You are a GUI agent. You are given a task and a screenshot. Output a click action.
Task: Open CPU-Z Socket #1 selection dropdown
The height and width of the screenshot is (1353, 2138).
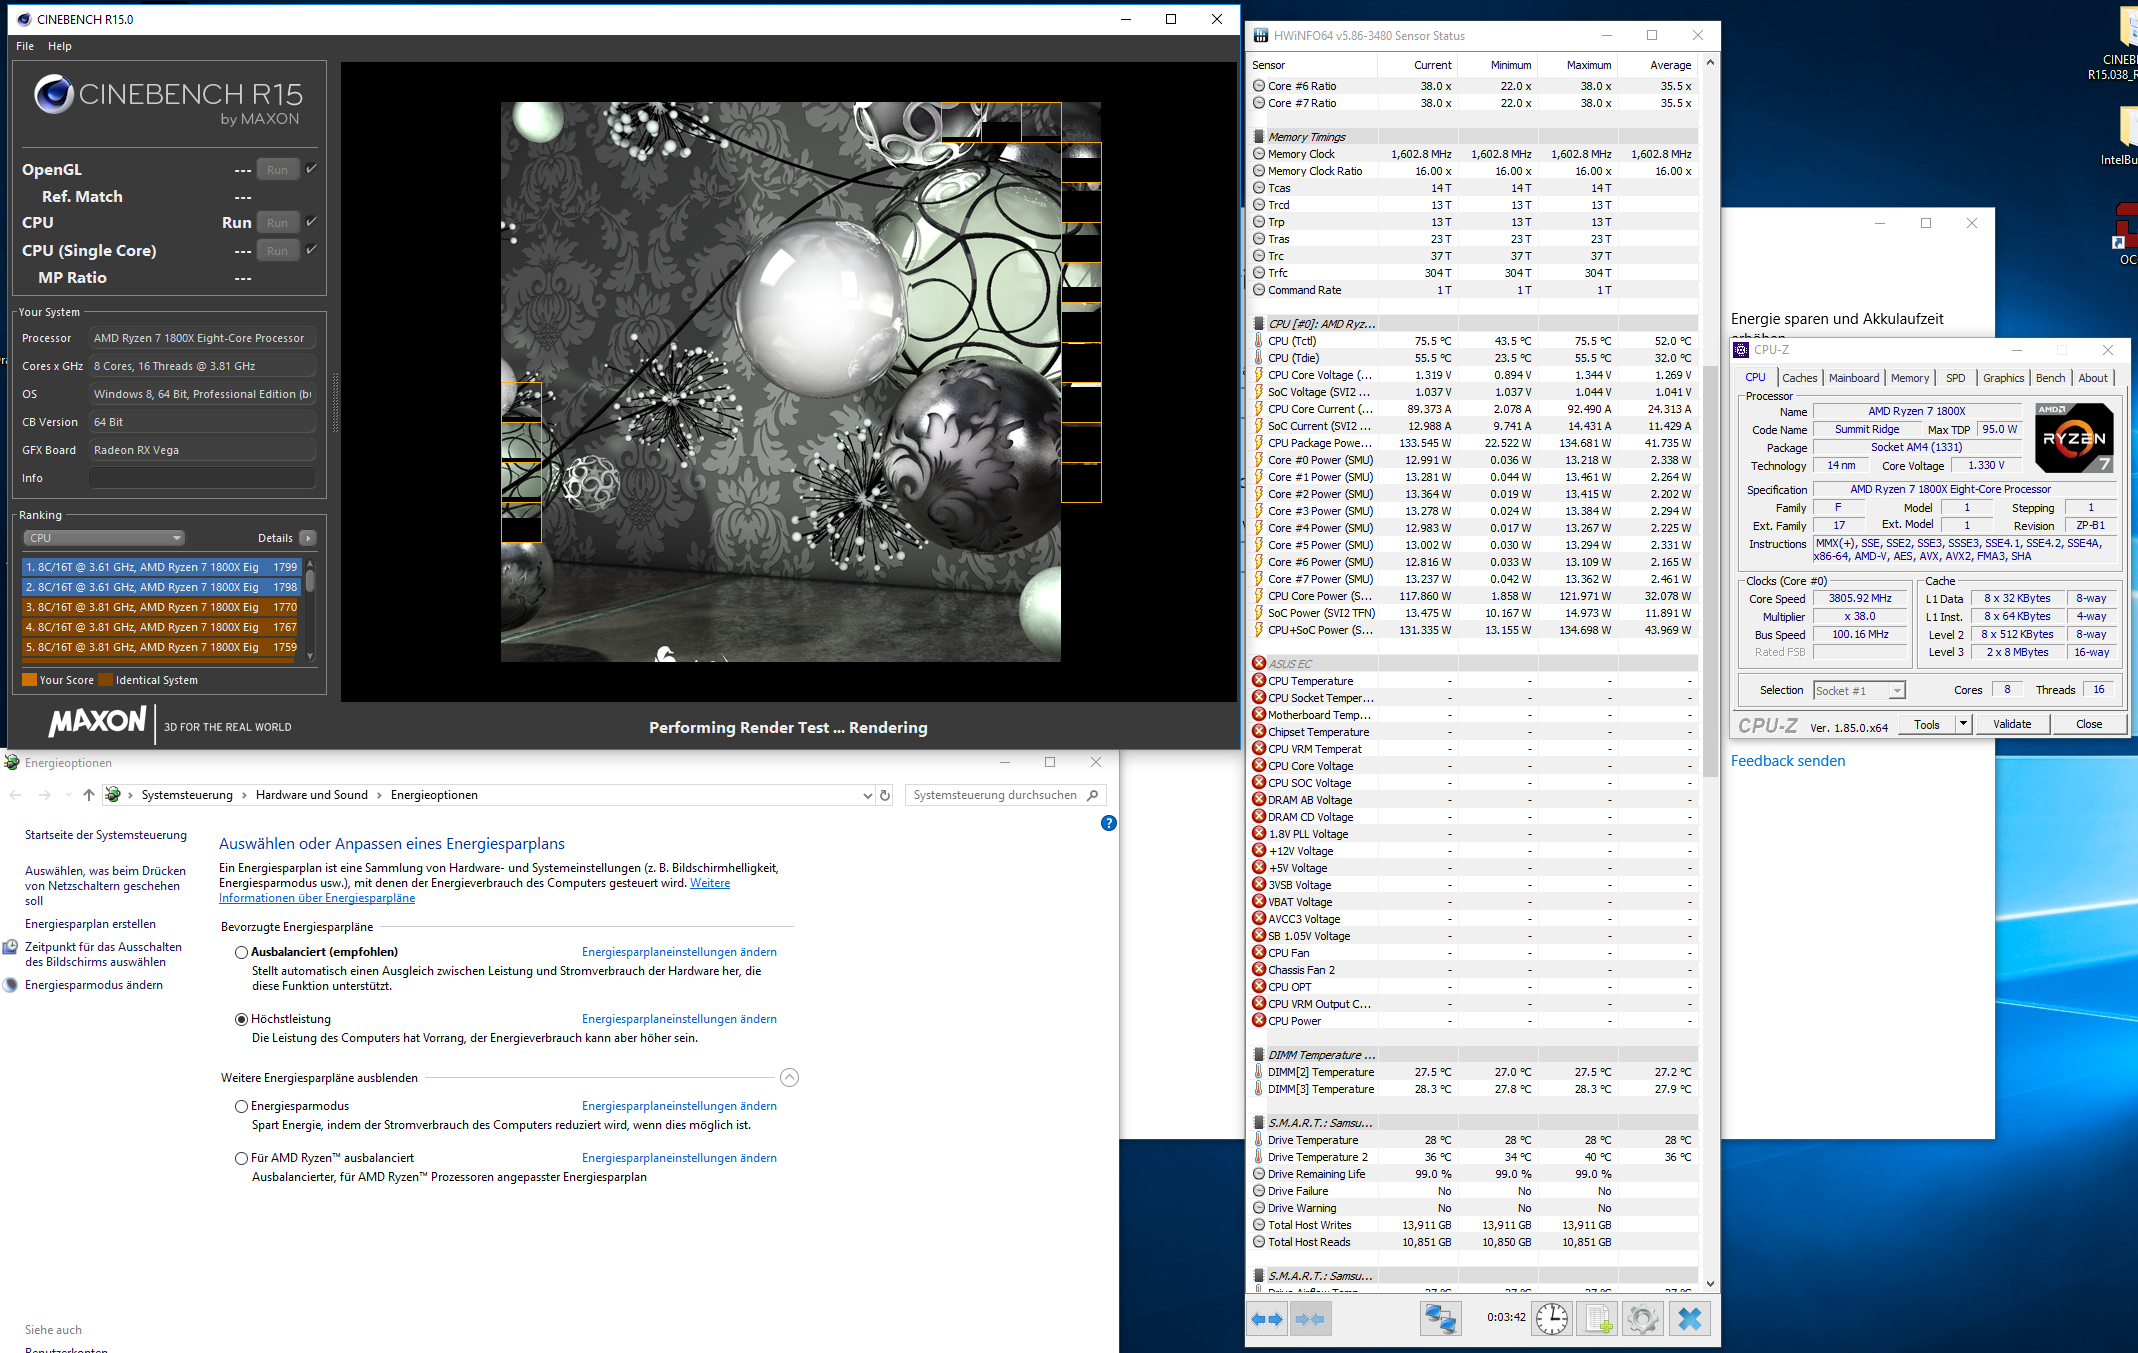click(x=1859, y=690)
